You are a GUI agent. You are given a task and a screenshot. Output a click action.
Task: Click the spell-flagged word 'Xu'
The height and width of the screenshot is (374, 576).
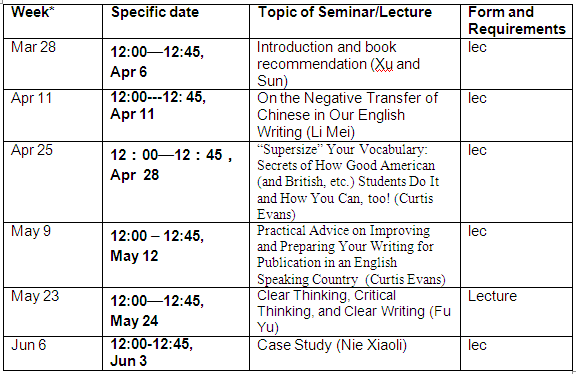(384, 65)
